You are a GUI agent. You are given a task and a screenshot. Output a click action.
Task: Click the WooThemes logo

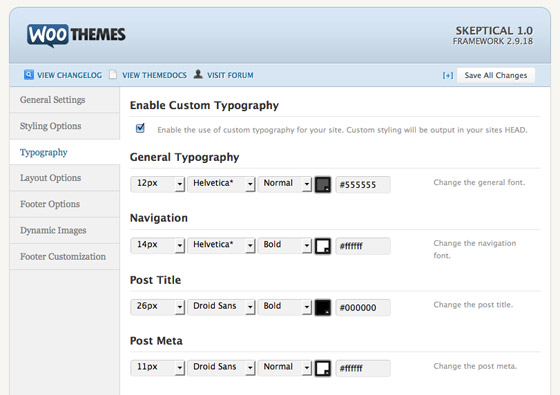pos(76,35)
